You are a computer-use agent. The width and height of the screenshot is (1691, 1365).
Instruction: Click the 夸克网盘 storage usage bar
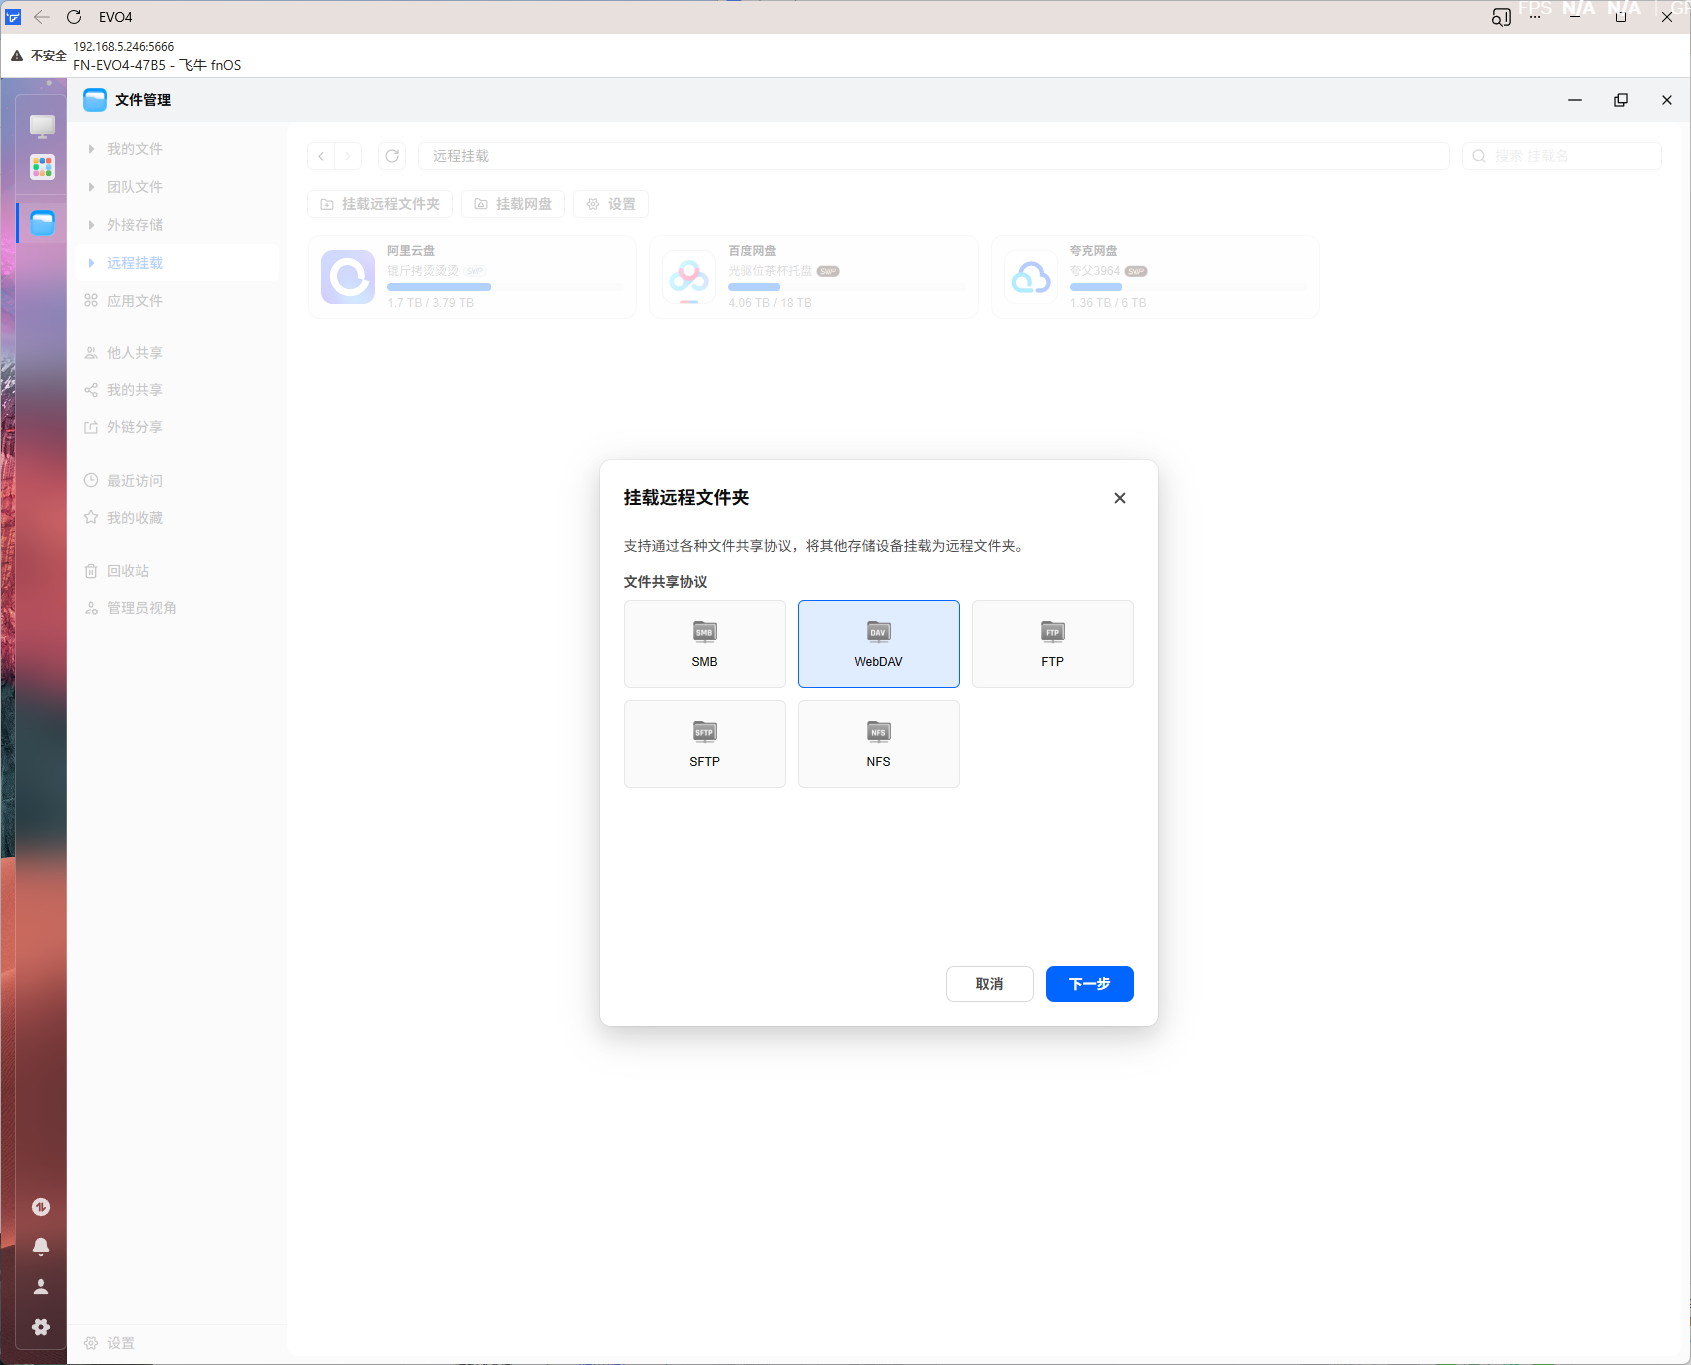pyautogui.click(x=1189, y=287)
